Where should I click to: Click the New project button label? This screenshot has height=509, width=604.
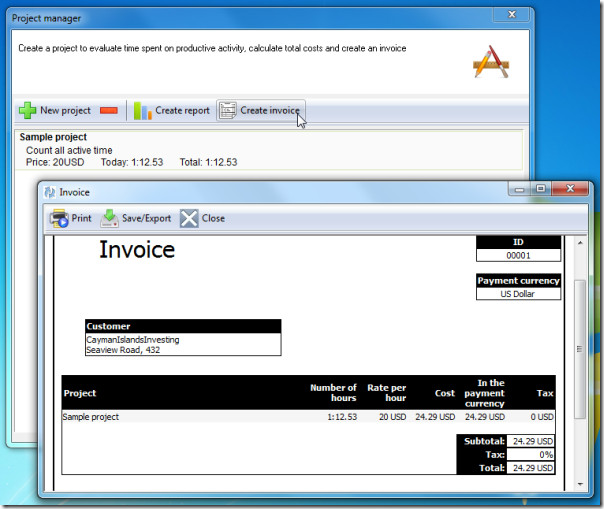tap(65, 111)
